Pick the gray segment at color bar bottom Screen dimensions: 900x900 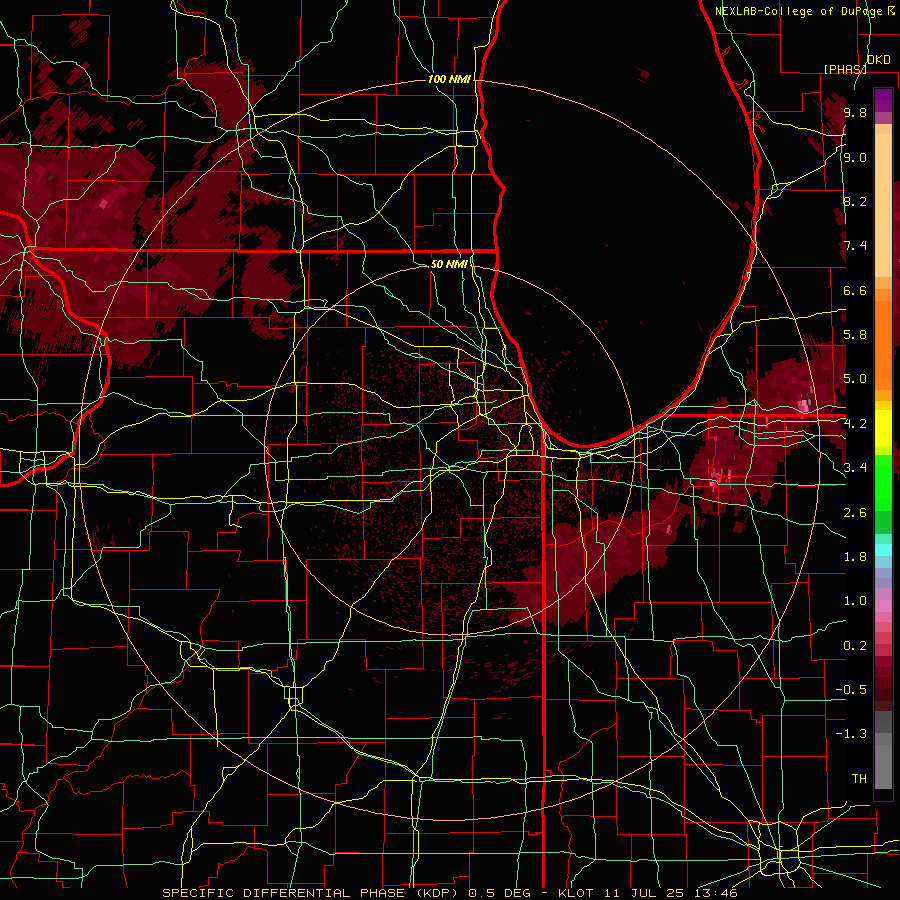tap(883, 750)
